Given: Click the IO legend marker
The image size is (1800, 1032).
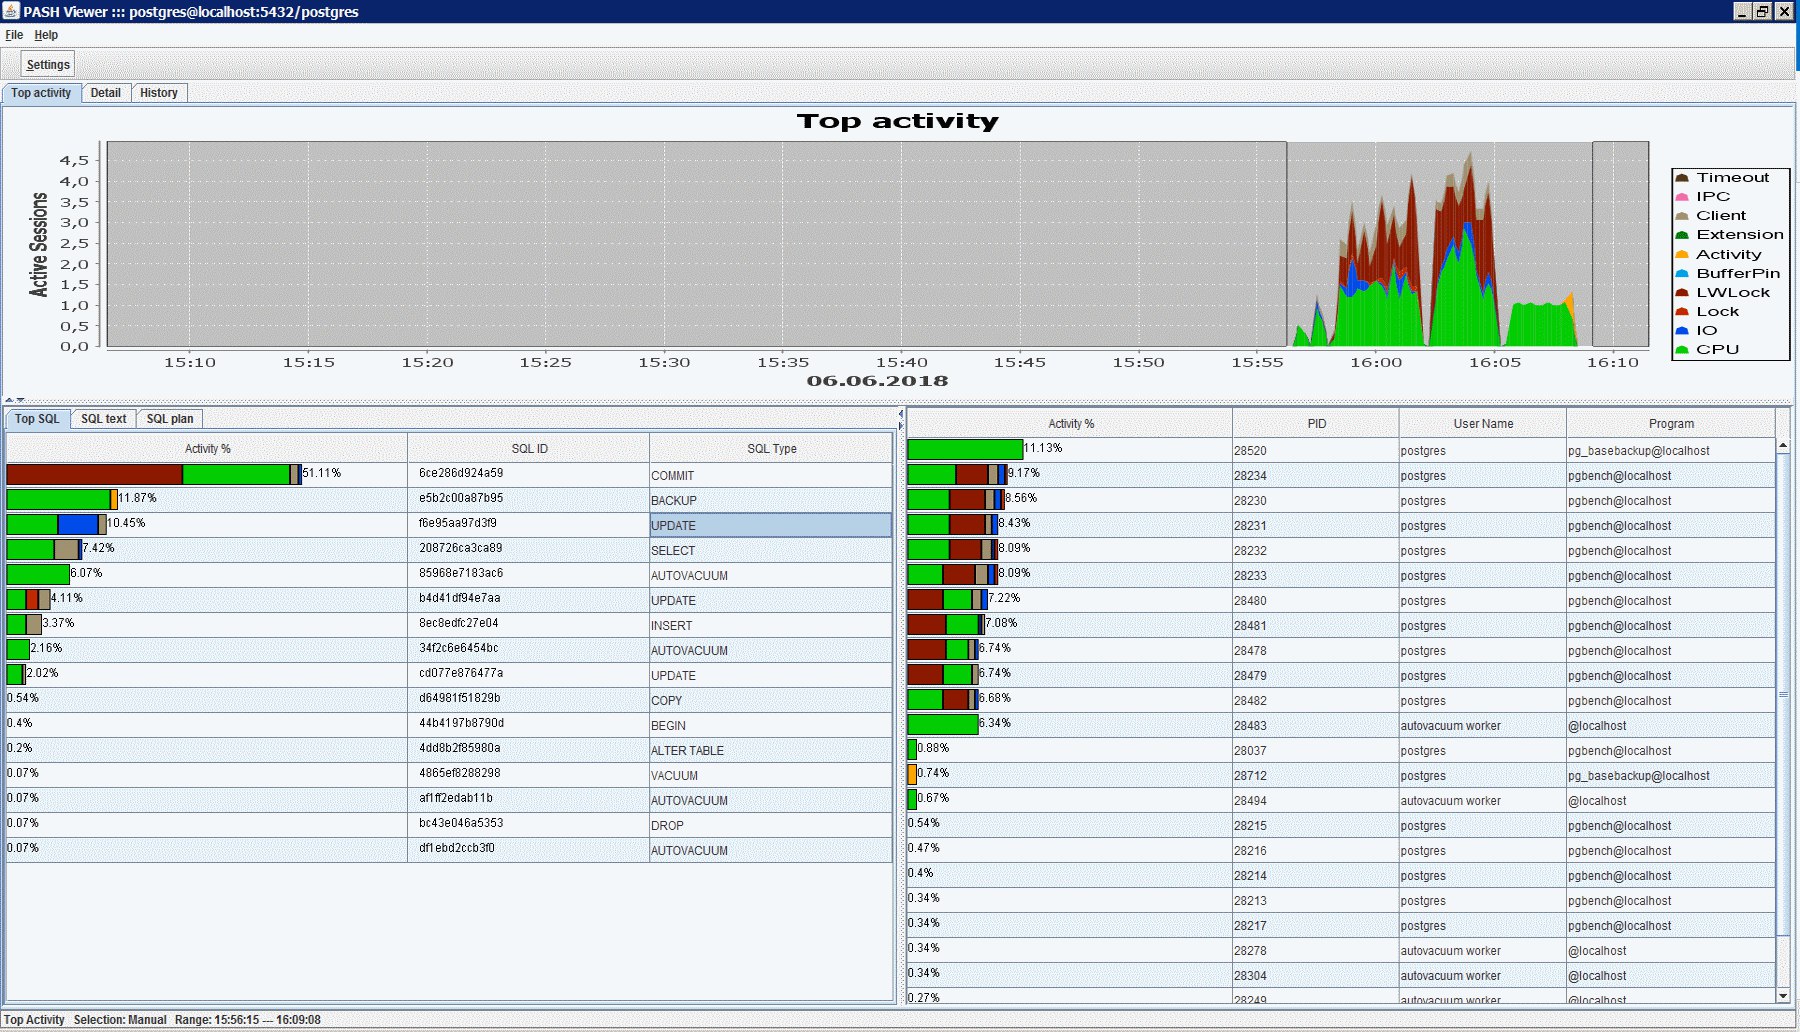Looking at the screenshot, I should click(1682, 331).
